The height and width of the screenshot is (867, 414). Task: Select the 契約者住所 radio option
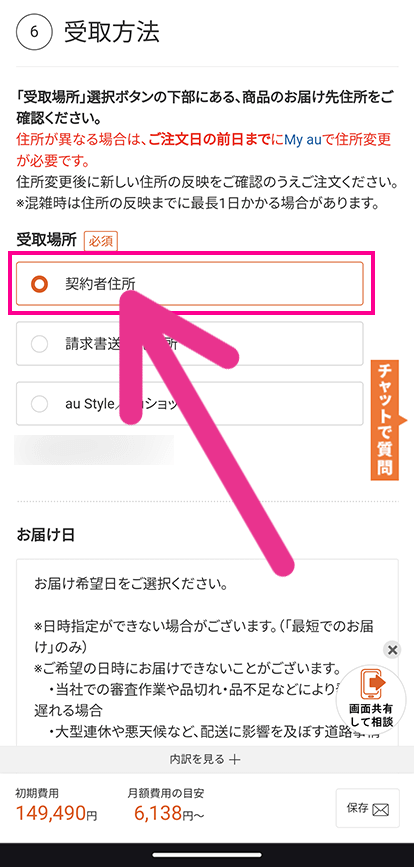tap(190, 284)
